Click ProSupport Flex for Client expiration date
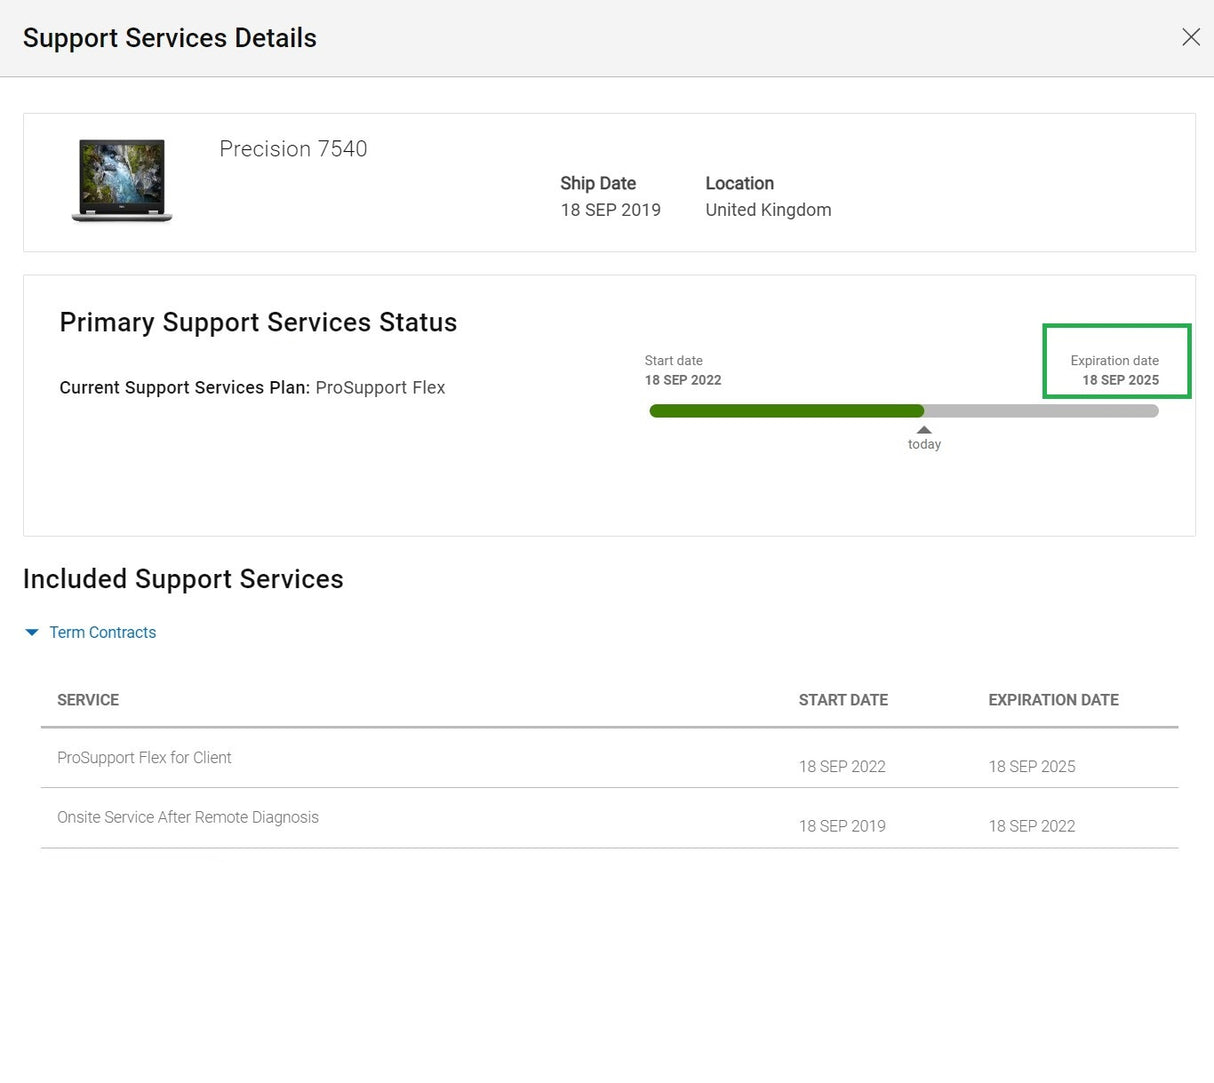The width and height of the screenshot is (1214, 1083). [x=1032, y=767]
